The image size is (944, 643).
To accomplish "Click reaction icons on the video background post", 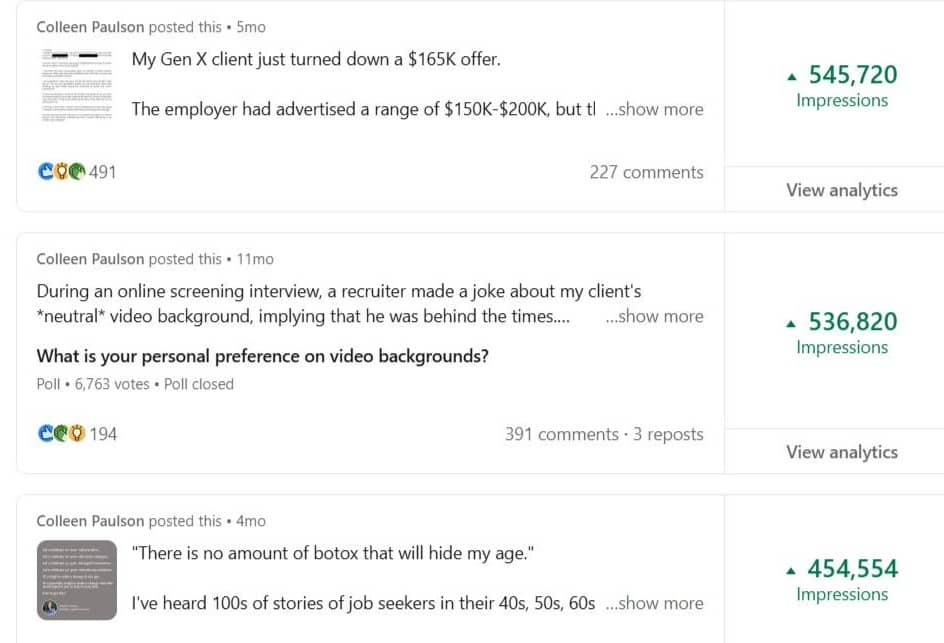I will pos(61,434).
